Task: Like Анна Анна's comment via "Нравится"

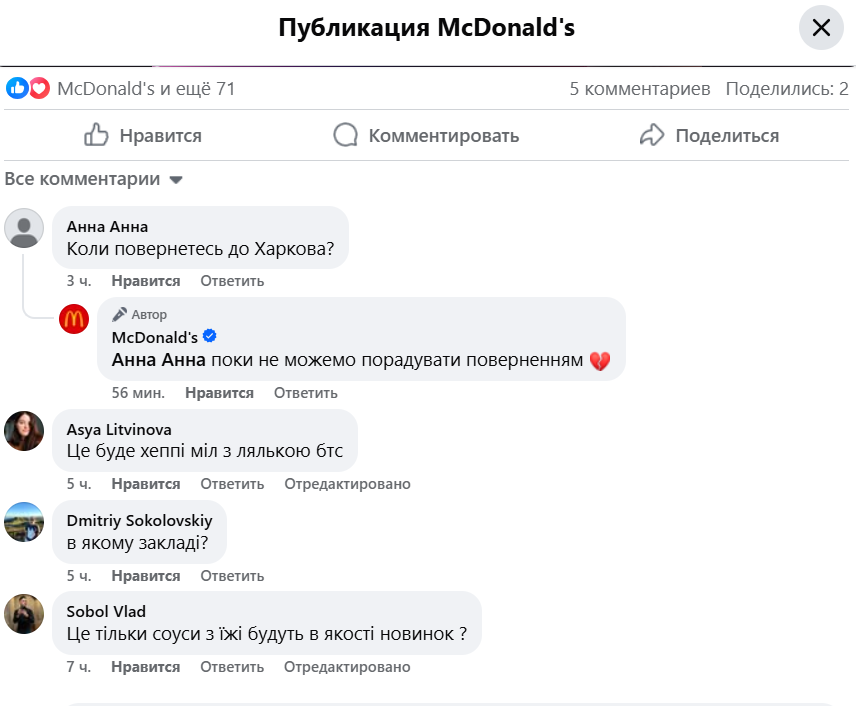Action: 146,281
